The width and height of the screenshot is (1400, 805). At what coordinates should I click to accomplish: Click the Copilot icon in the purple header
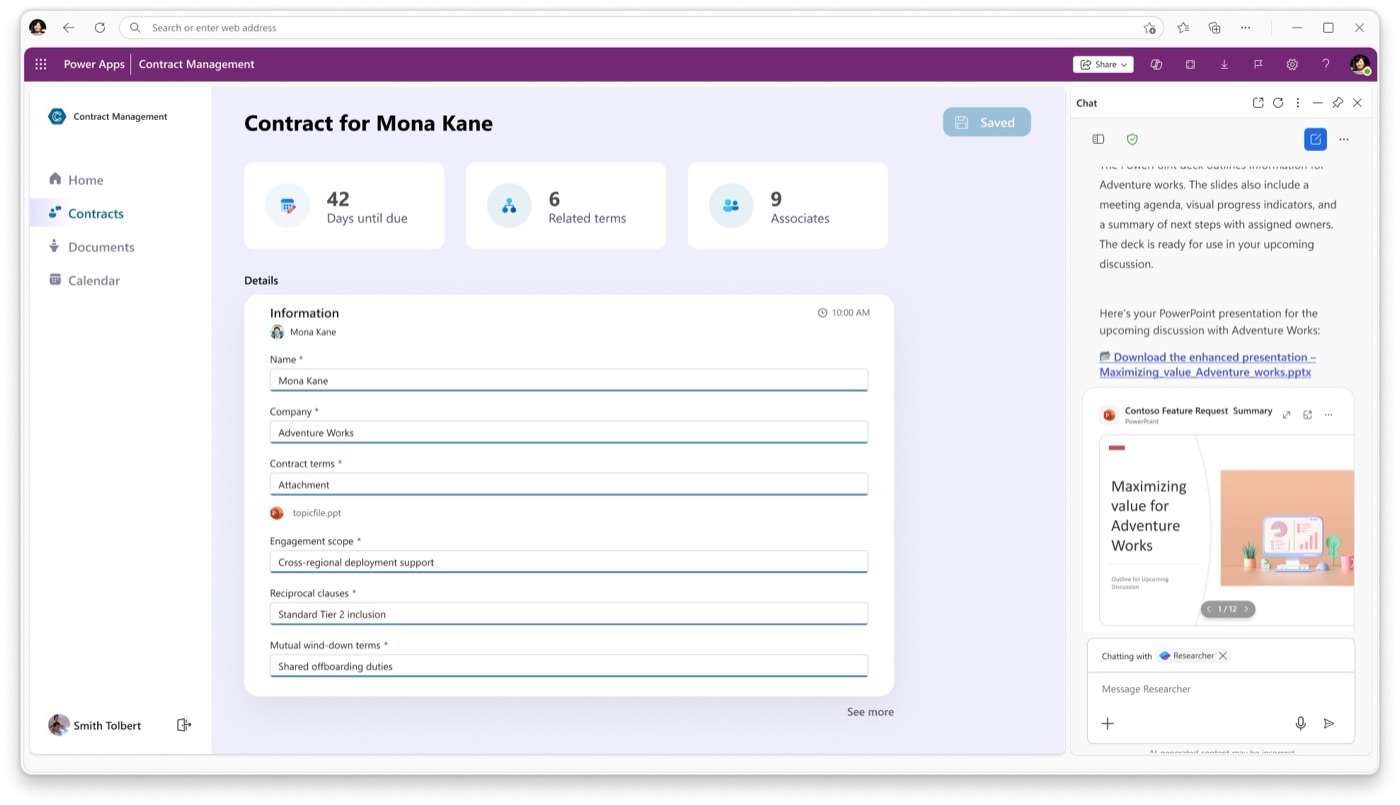coord(1156,64)
